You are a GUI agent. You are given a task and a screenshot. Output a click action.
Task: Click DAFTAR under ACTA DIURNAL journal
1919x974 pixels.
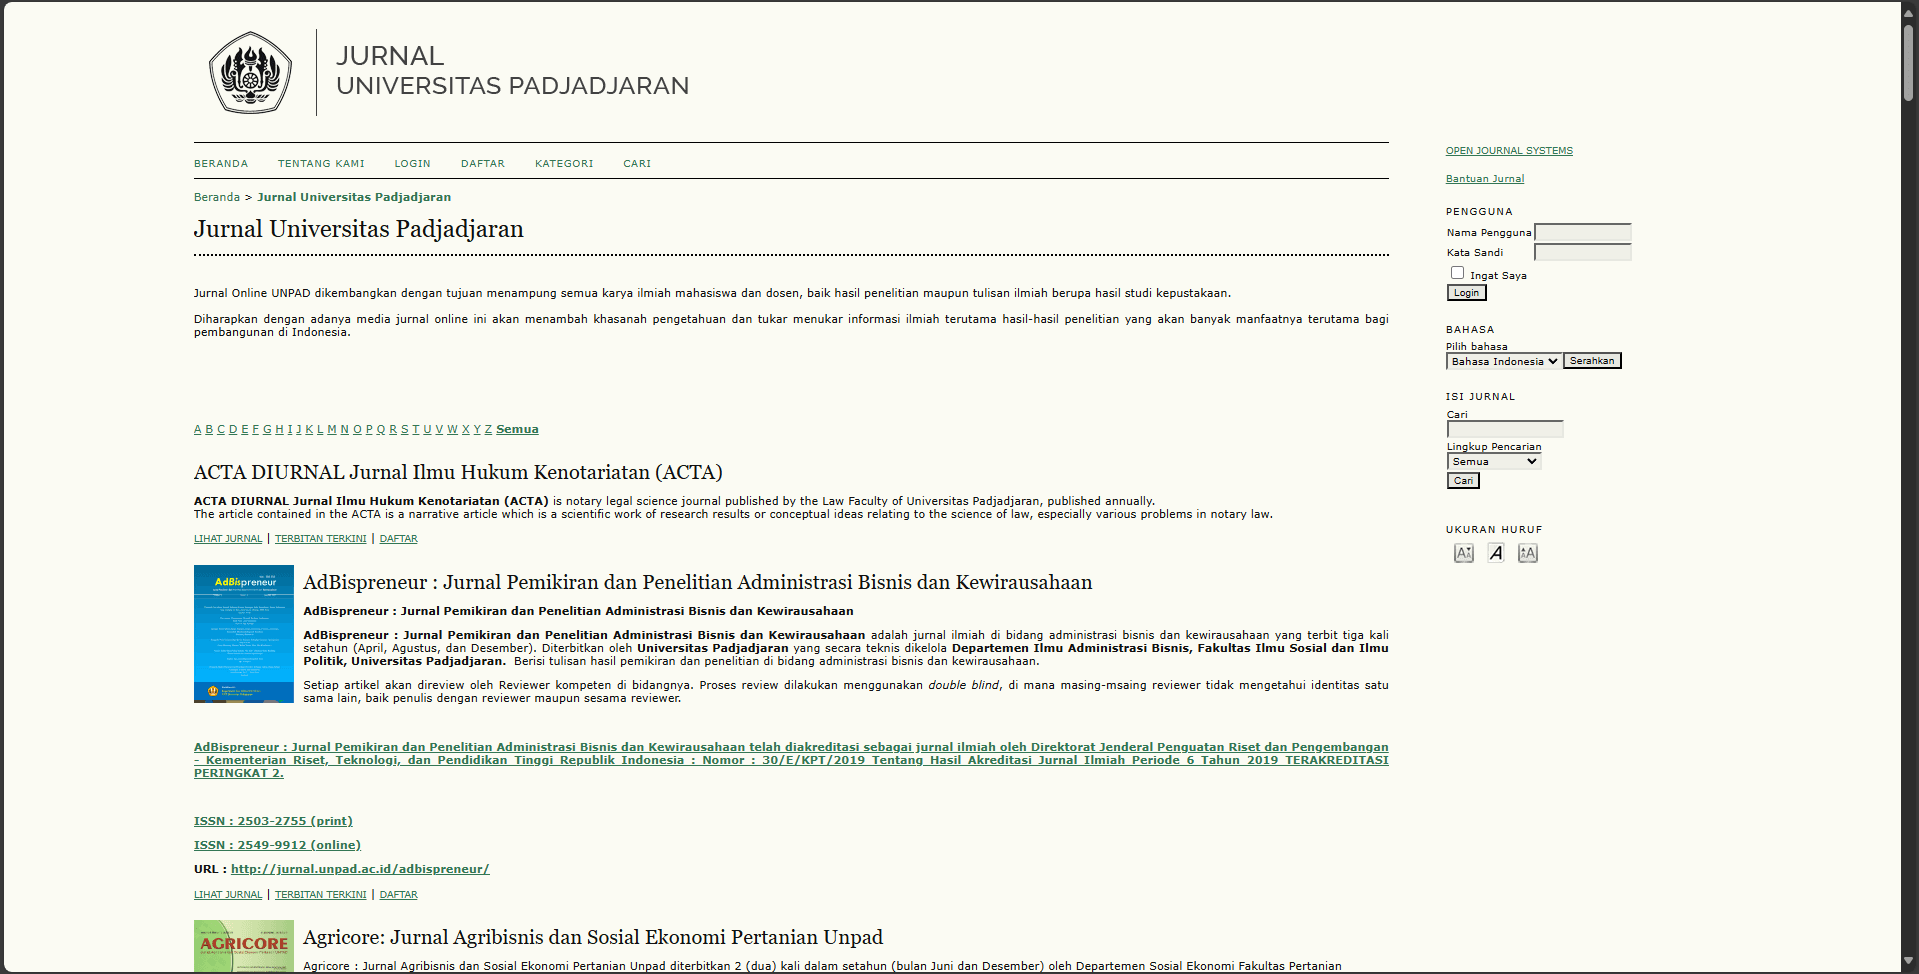tap(399, 539)
